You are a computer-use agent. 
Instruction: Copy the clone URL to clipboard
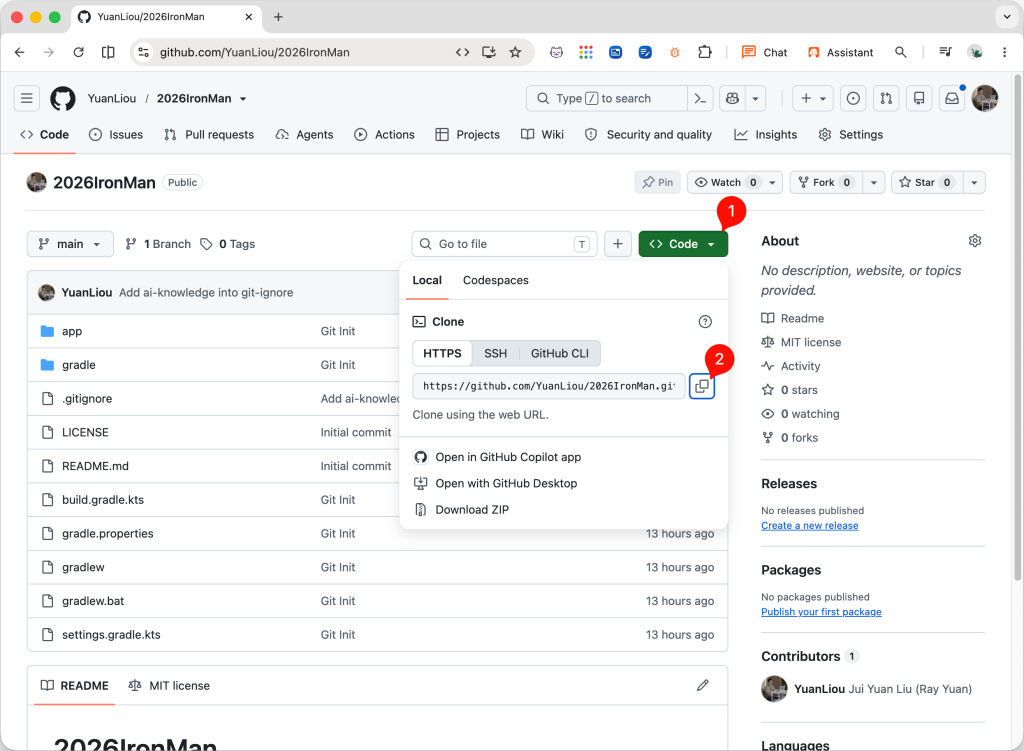point(702,387)
